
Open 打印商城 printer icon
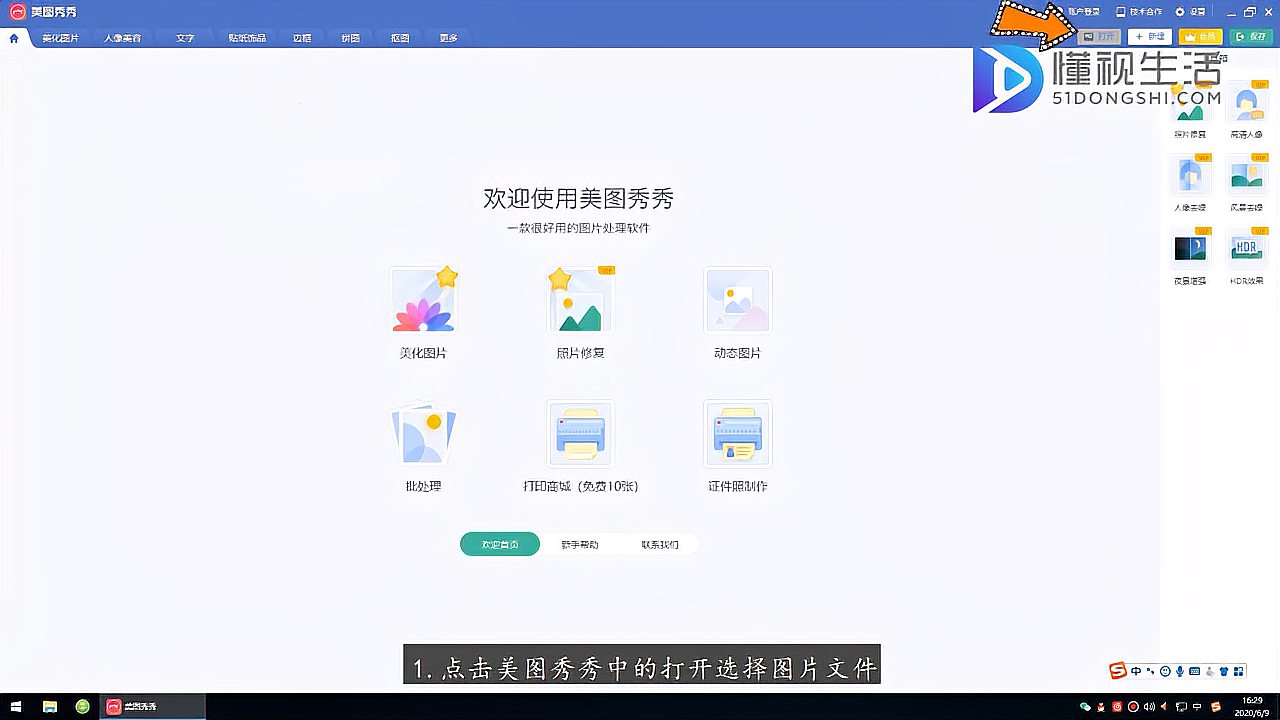click(580, 434)
